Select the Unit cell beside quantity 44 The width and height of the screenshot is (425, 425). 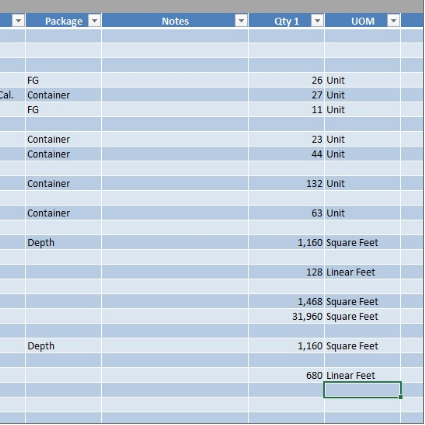362,154
